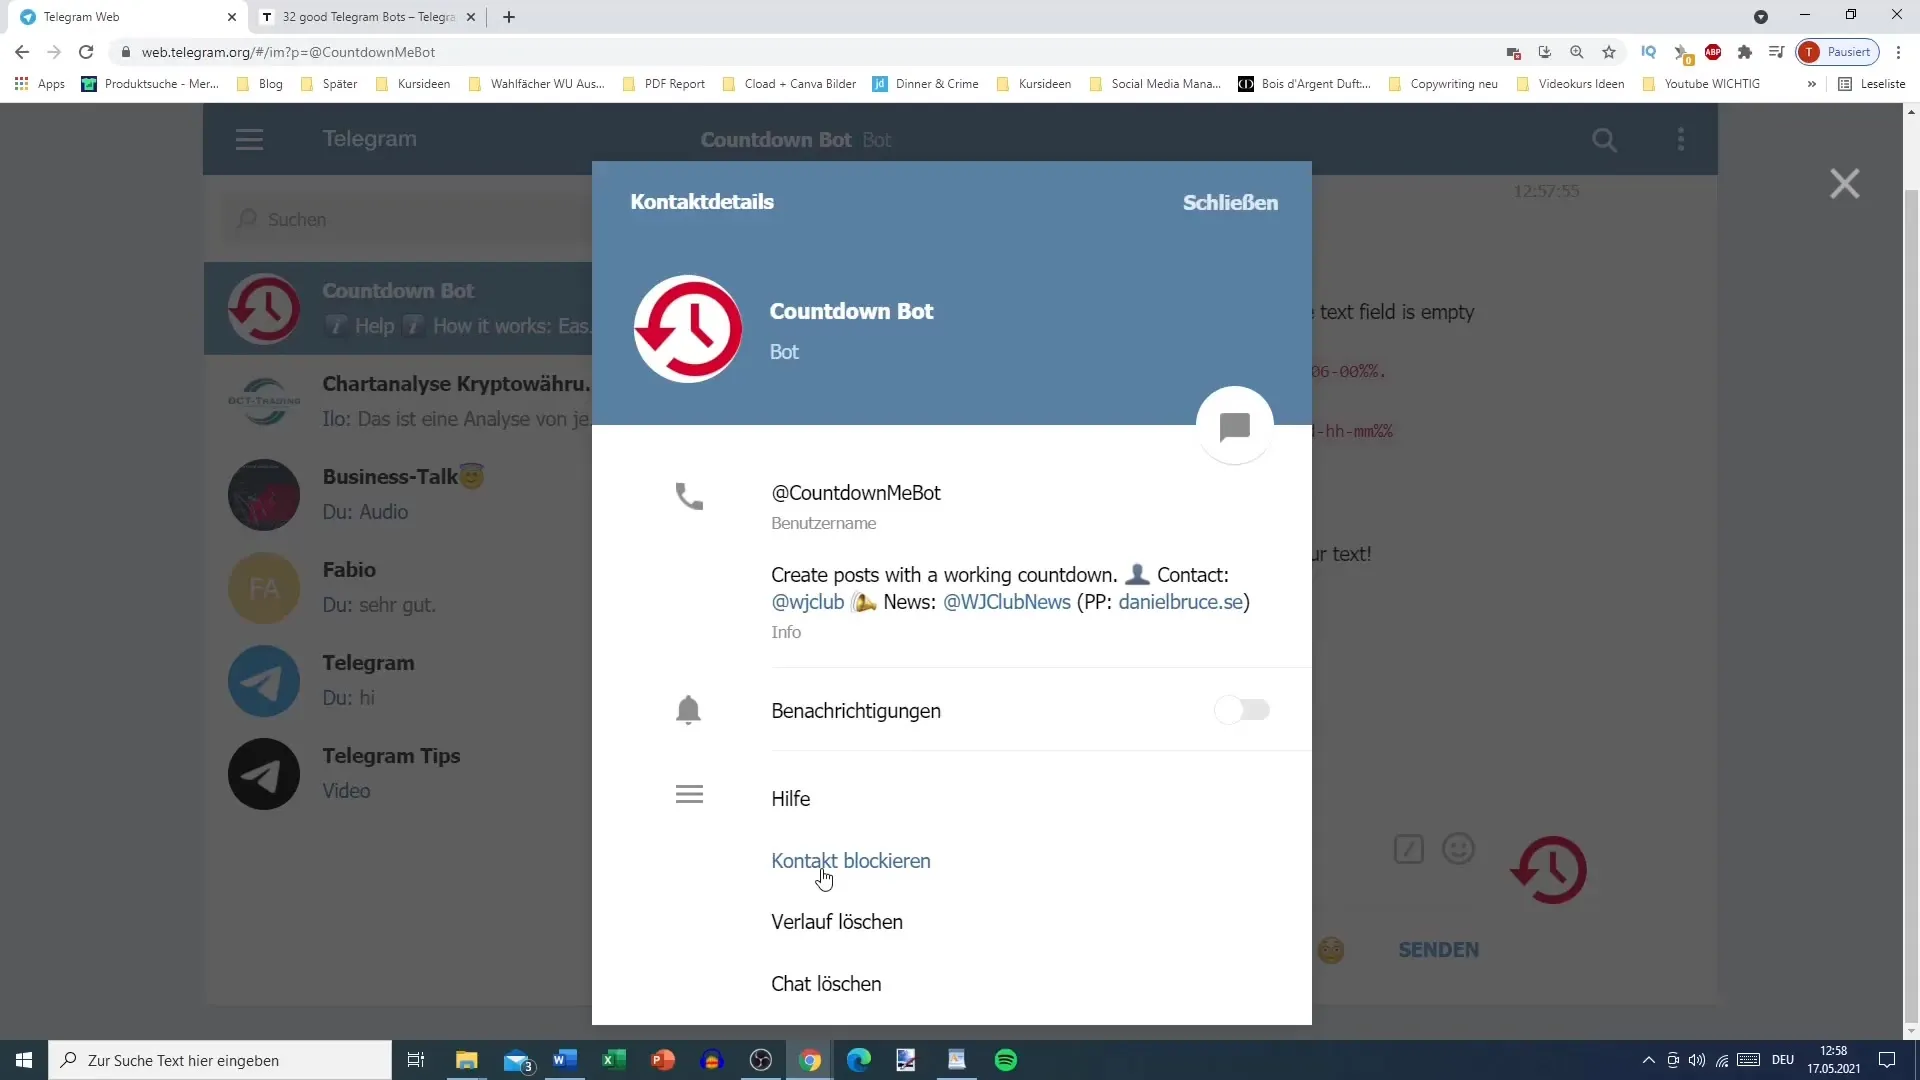Open the Fabio chat
Viewport: 1920px width, 1080px height.
point(398,587)
